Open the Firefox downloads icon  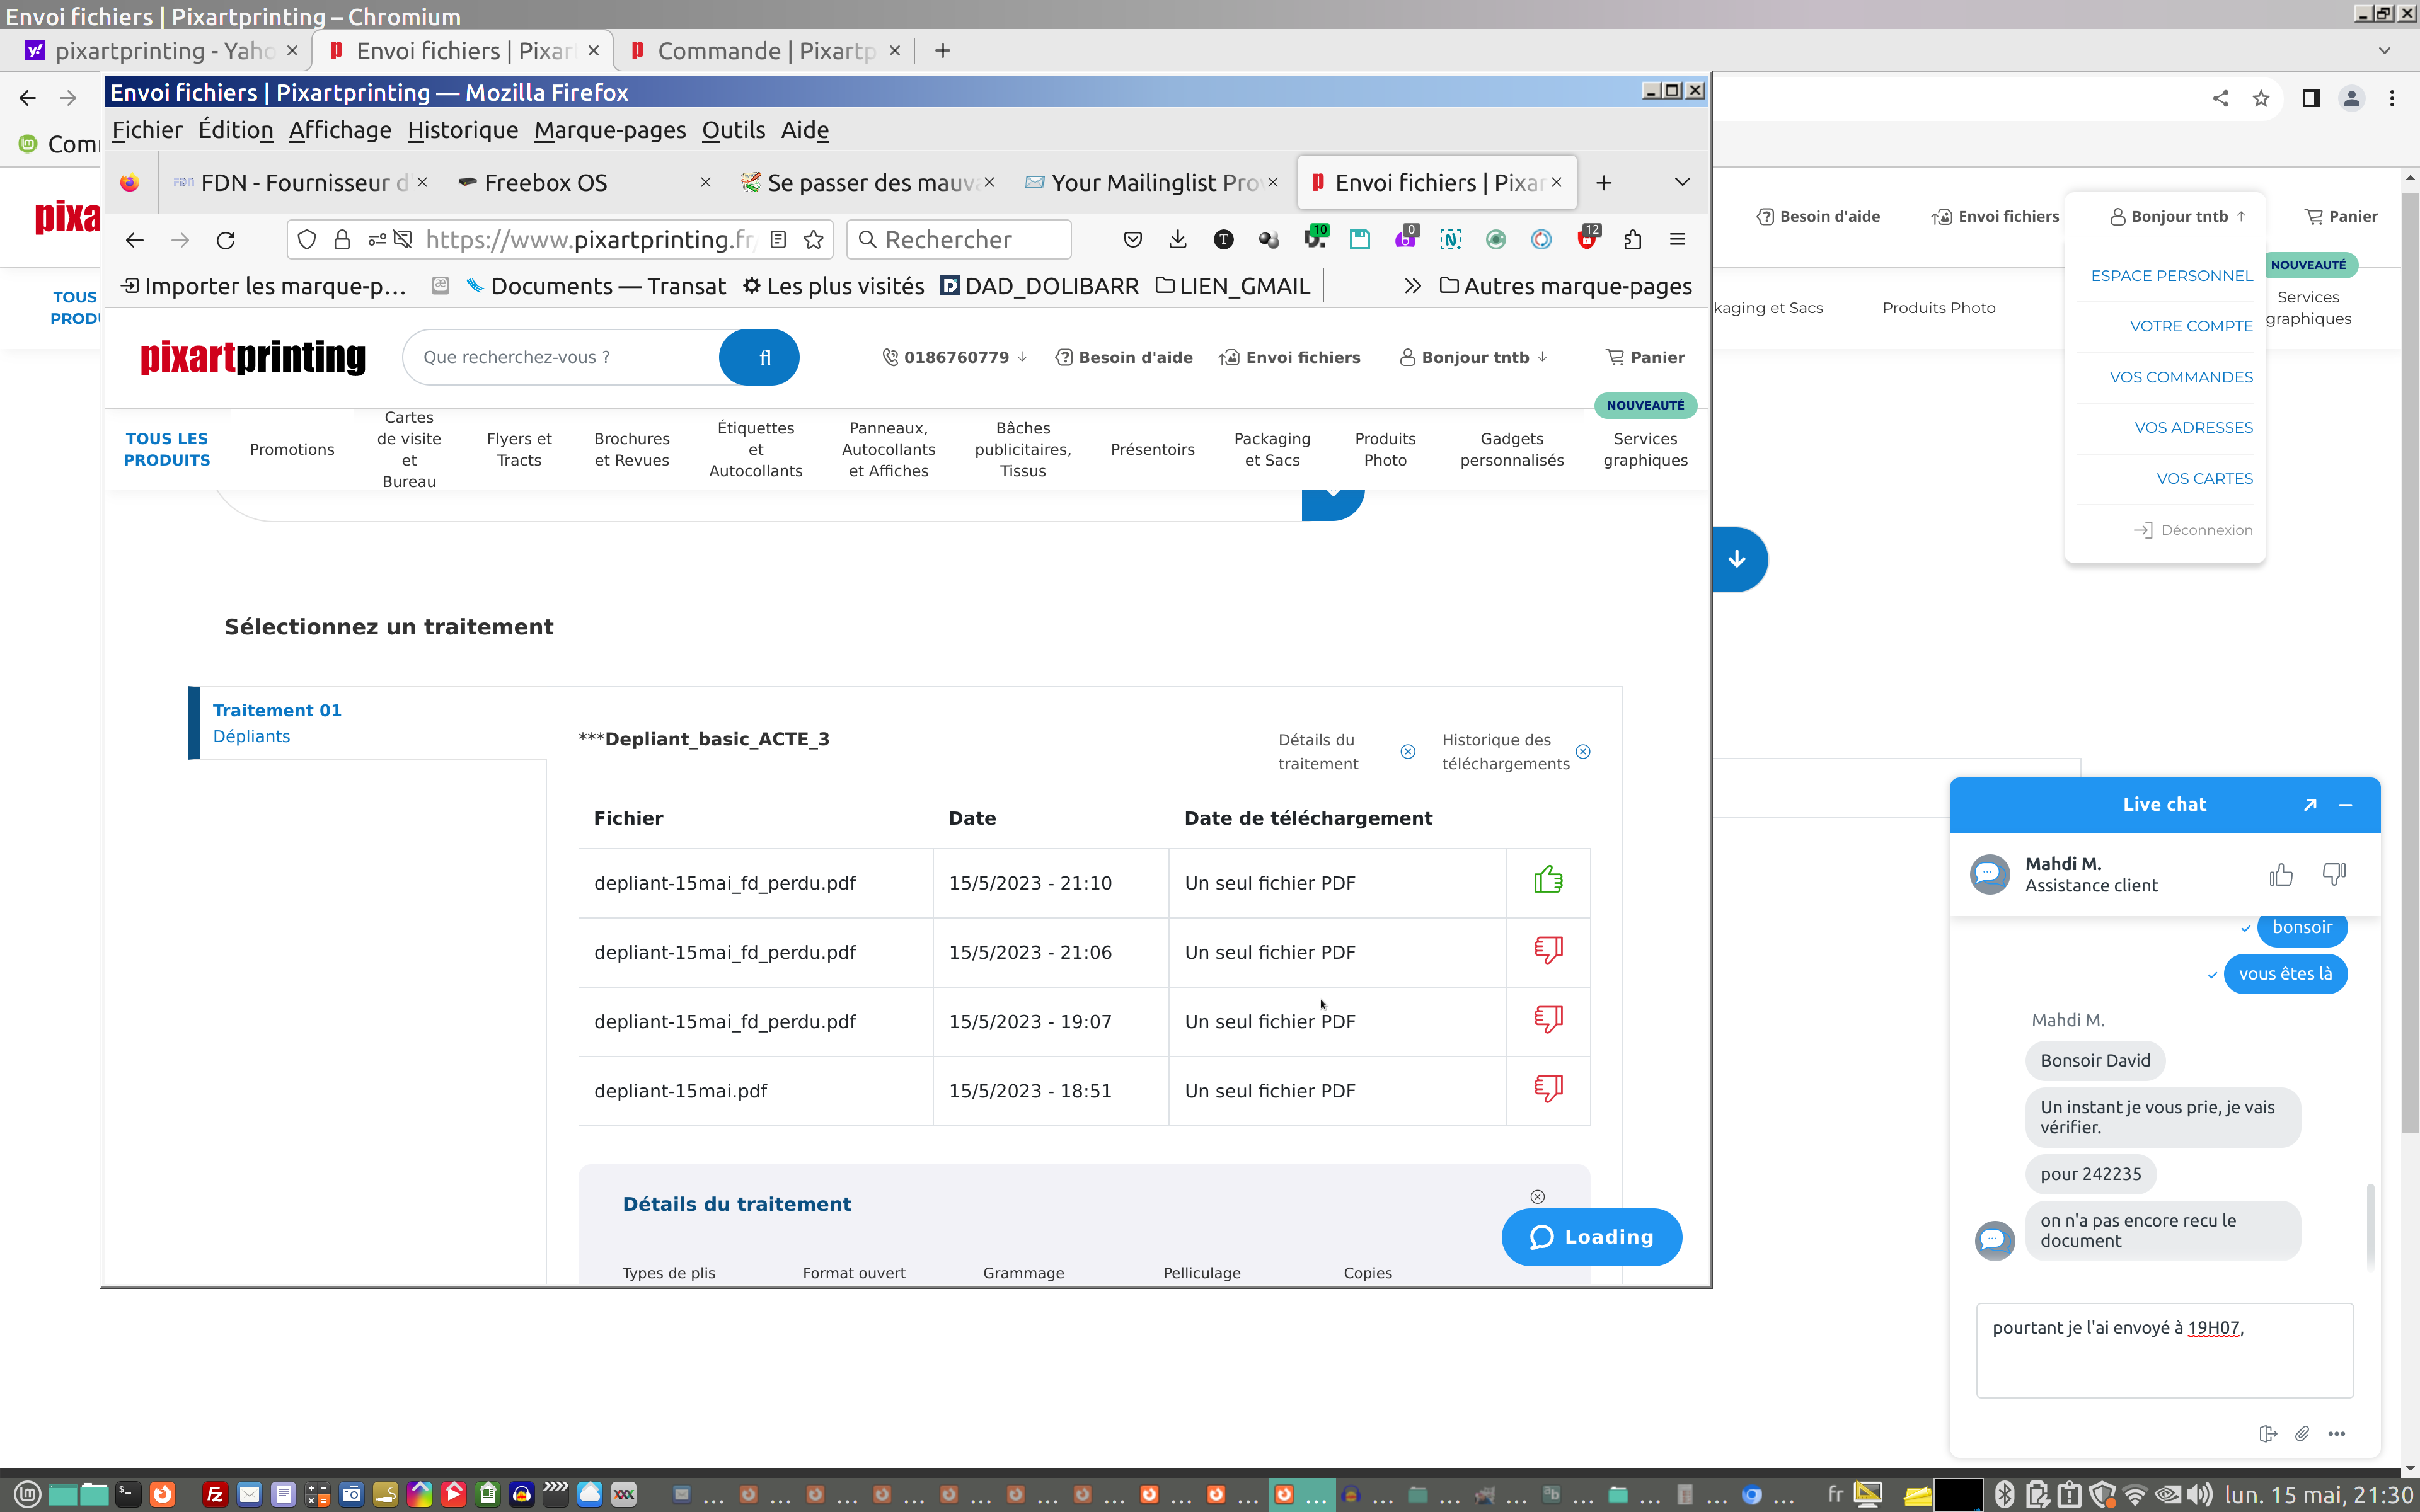pos(1177,240)
